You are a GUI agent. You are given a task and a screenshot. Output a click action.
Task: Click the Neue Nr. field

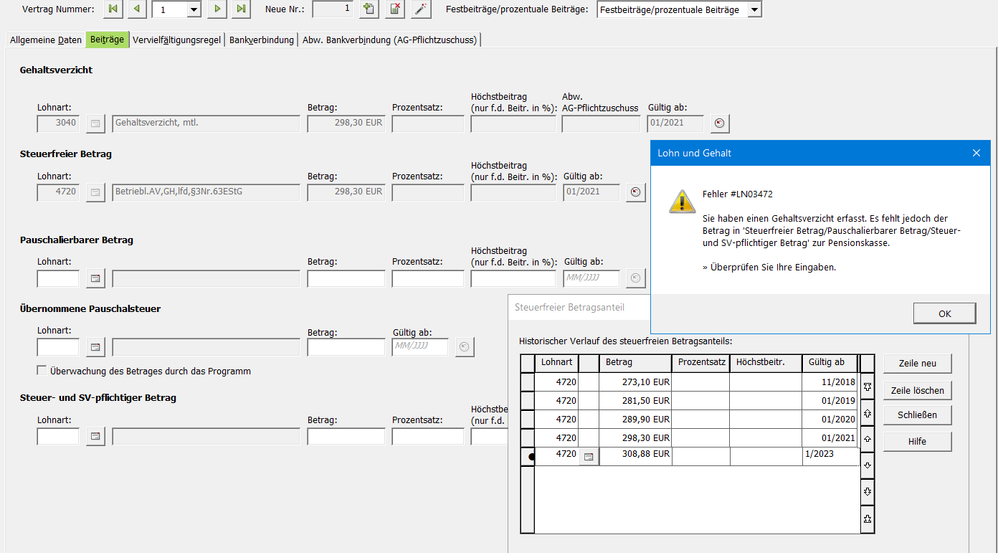[333, 9]
